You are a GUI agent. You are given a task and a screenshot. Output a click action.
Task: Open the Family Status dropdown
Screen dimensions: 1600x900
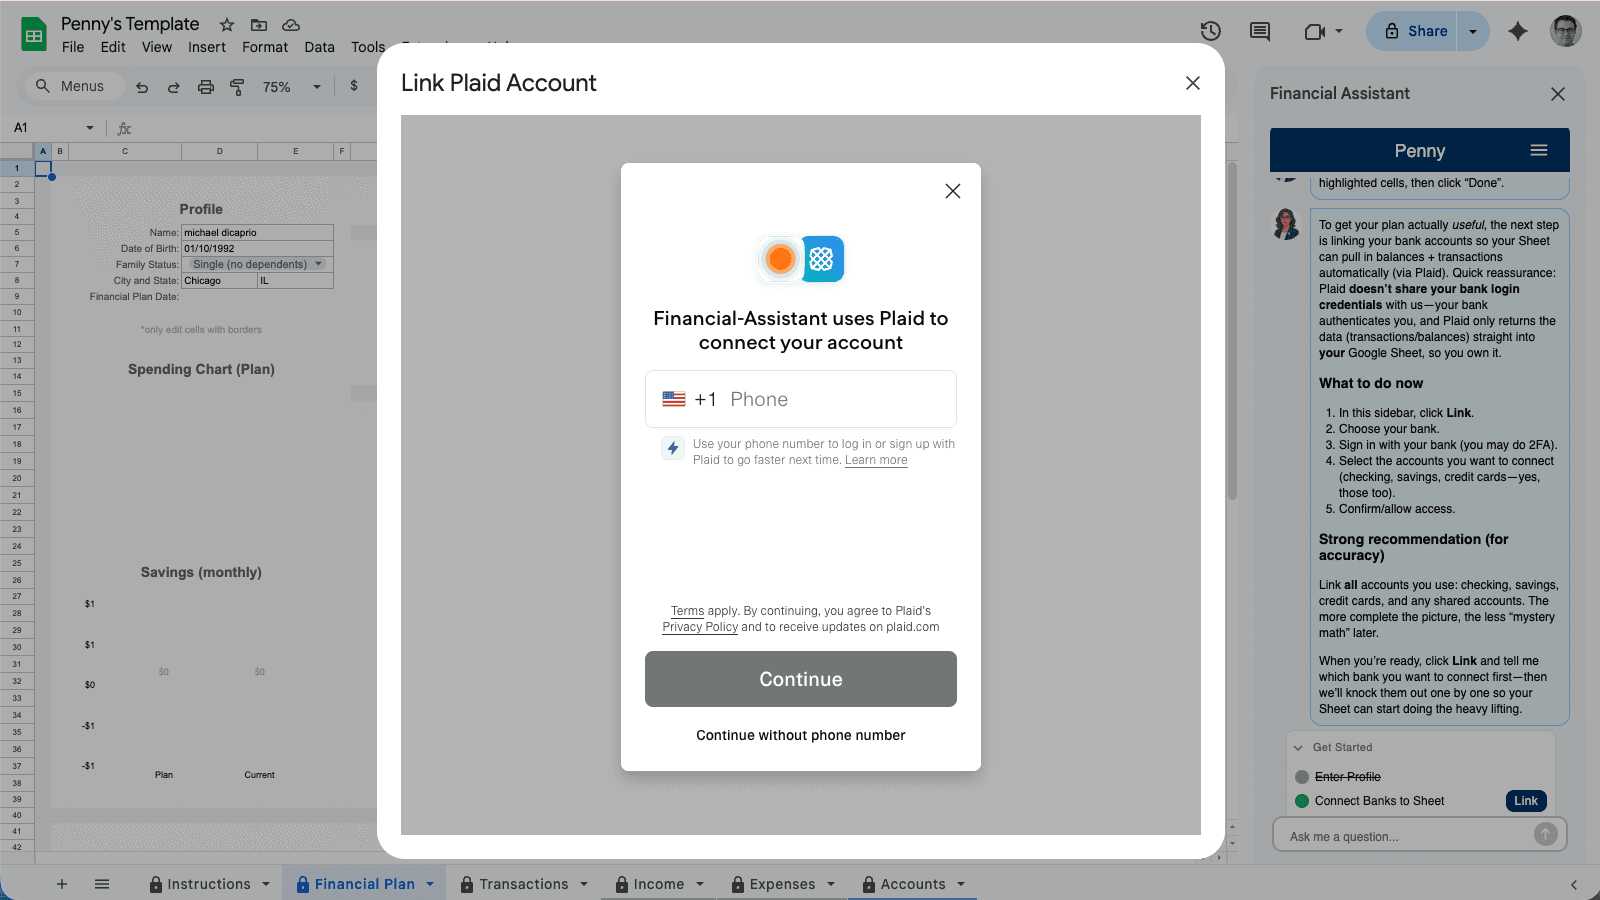(x=318, y=263)
